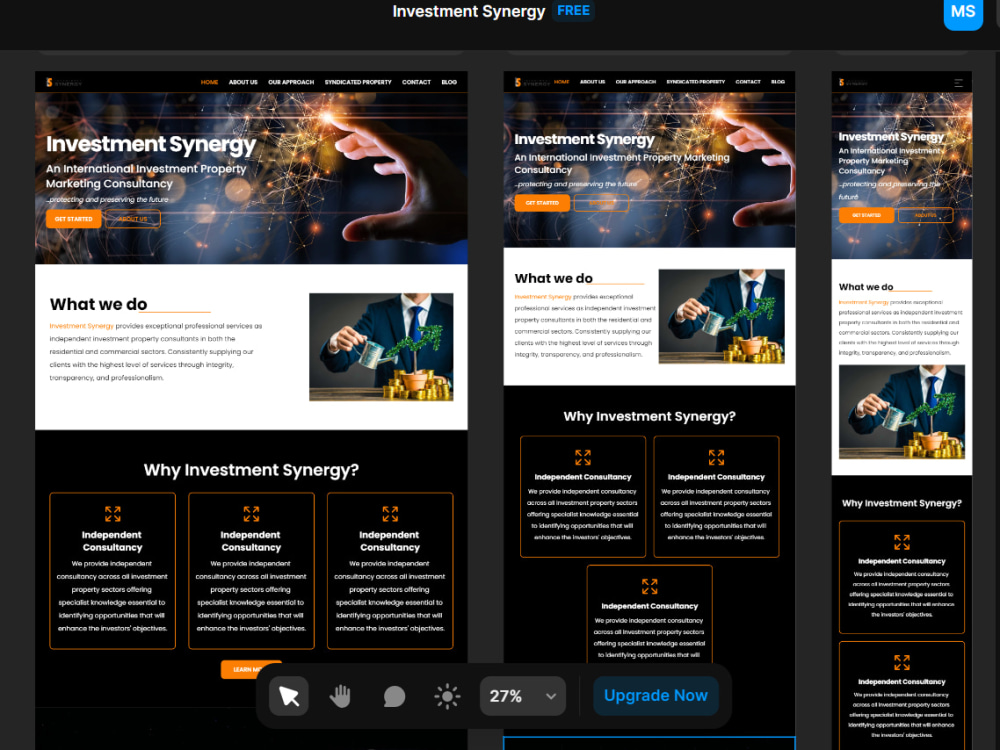Click CONTACT in desktop preview navigation
The image size is (1000, 750).
click(416, 82)
